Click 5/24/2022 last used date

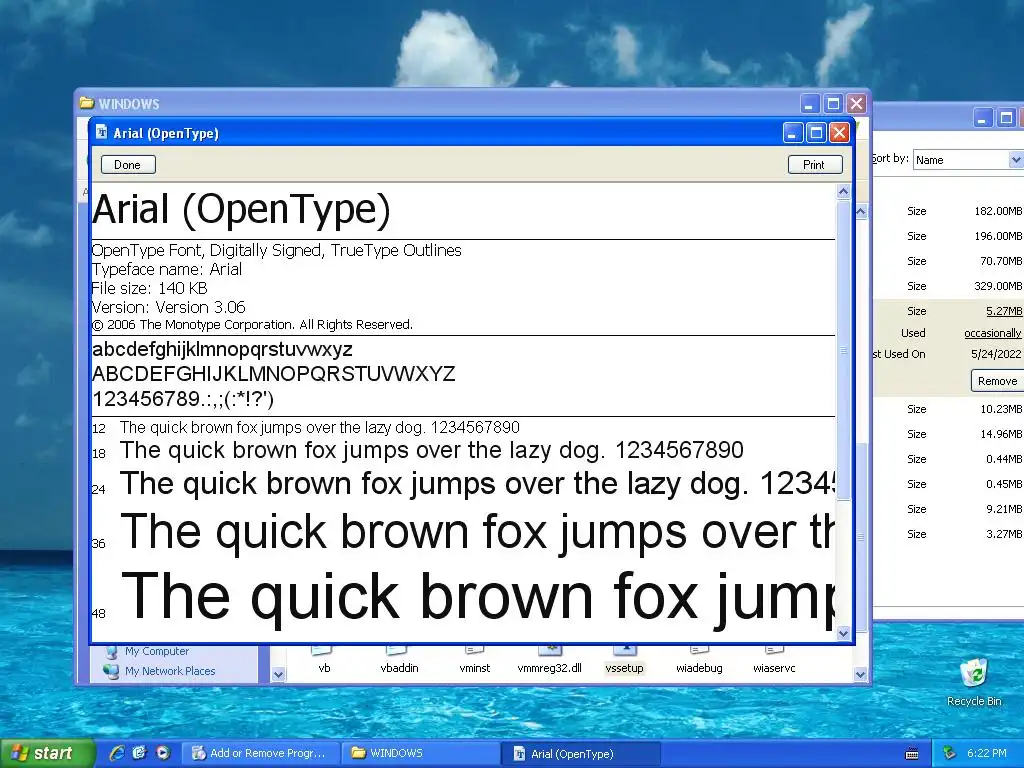tap(996, 354)
